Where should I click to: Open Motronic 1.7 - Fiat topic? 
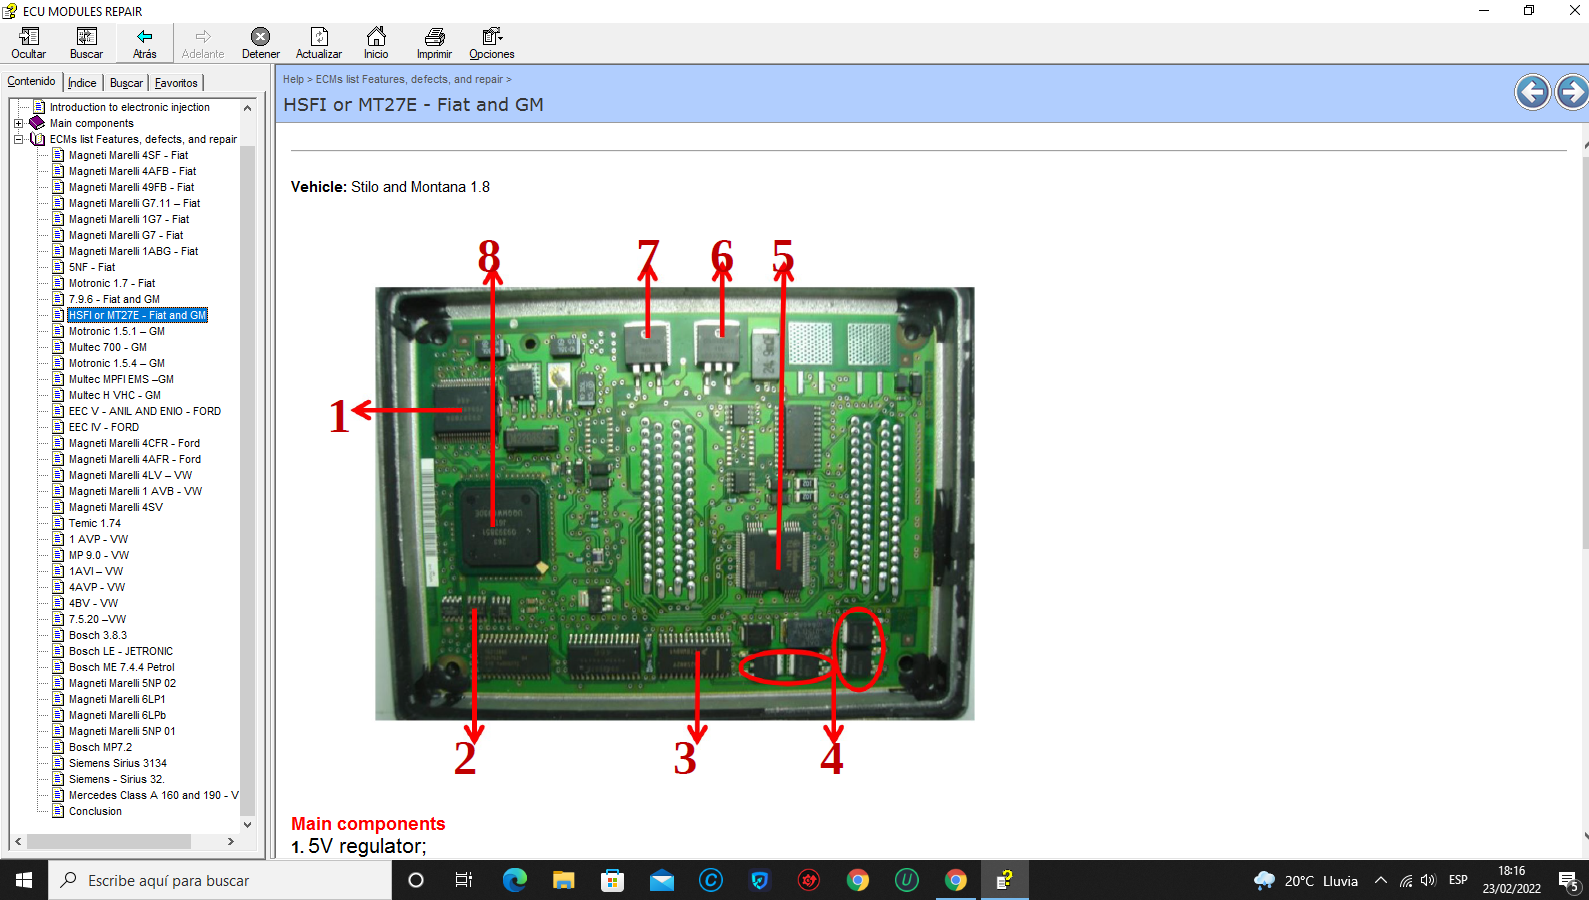pos(112,283)
